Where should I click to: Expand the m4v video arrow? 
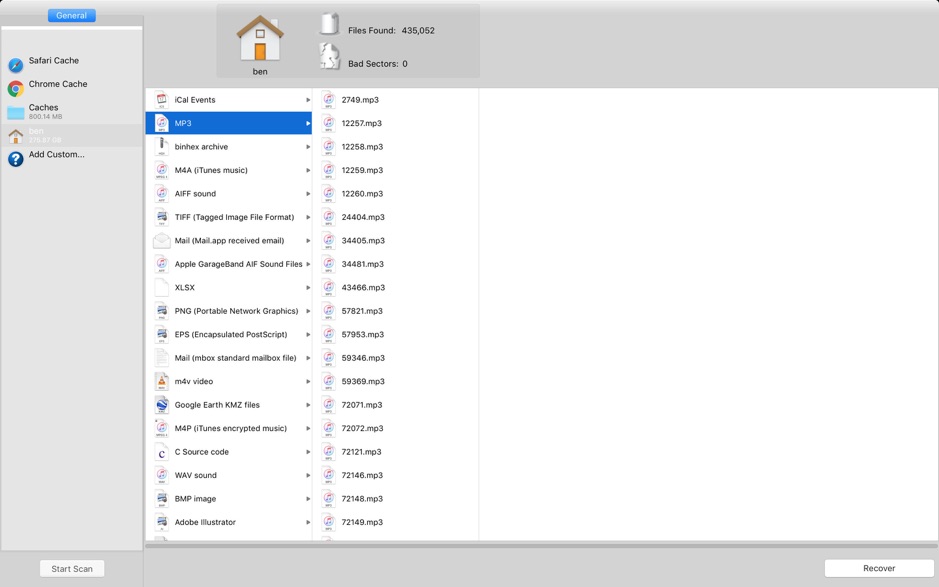coord(308,382)
